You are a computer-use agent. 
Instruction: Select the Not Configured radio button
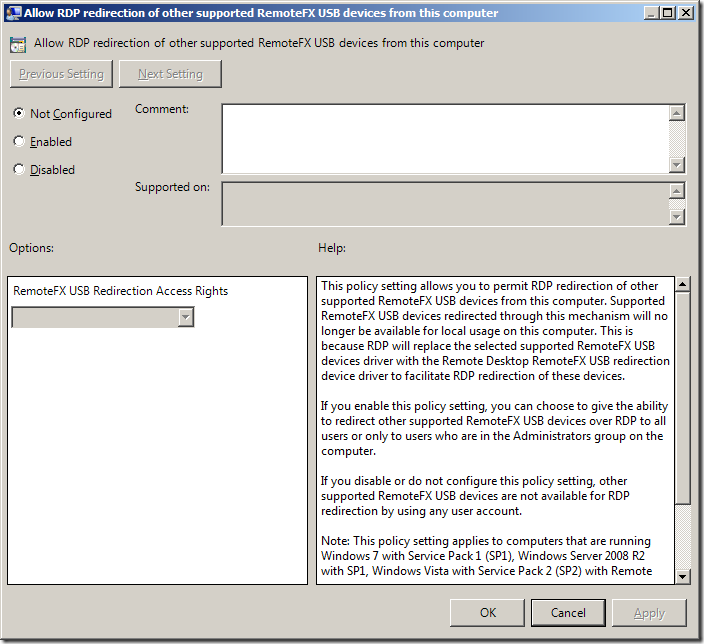(19, 114)
